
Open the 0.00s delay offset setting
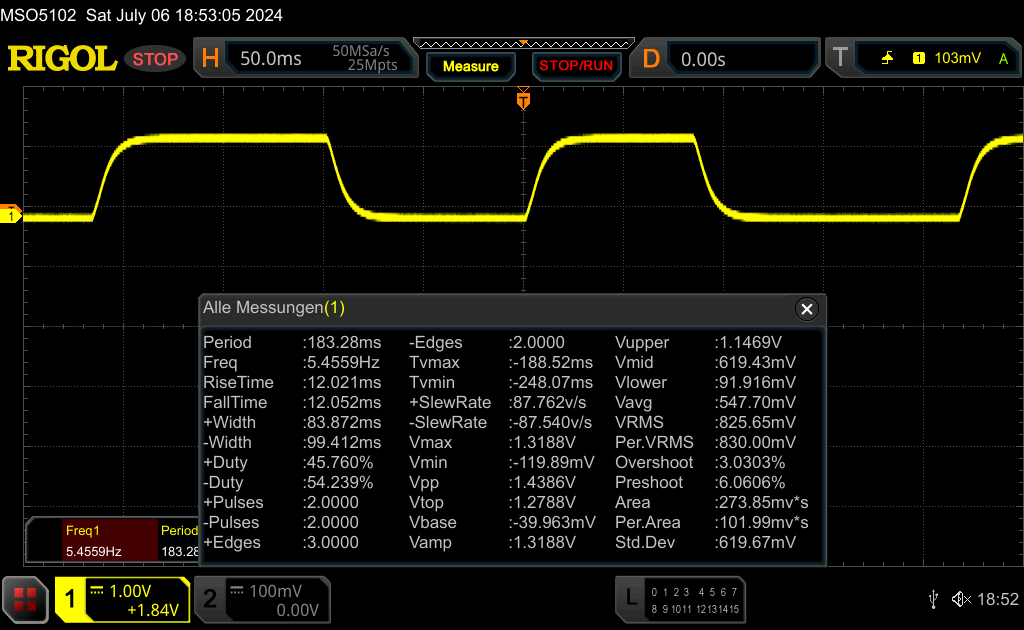point(740,59)
